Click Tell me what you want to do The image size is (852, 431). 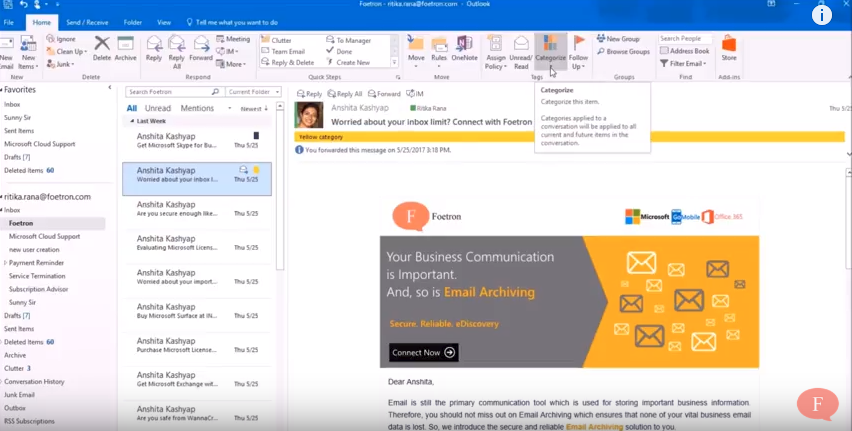pyautogui.click(x=232, y=22)
